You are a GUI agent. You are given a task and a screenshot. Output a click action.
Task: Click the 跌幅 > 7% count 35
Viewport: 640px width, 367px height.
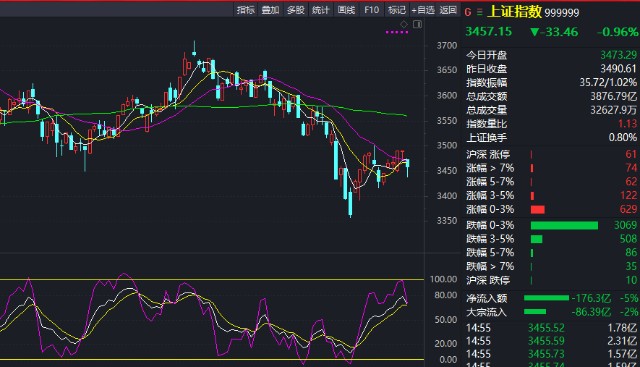click(x=631, y=267)
